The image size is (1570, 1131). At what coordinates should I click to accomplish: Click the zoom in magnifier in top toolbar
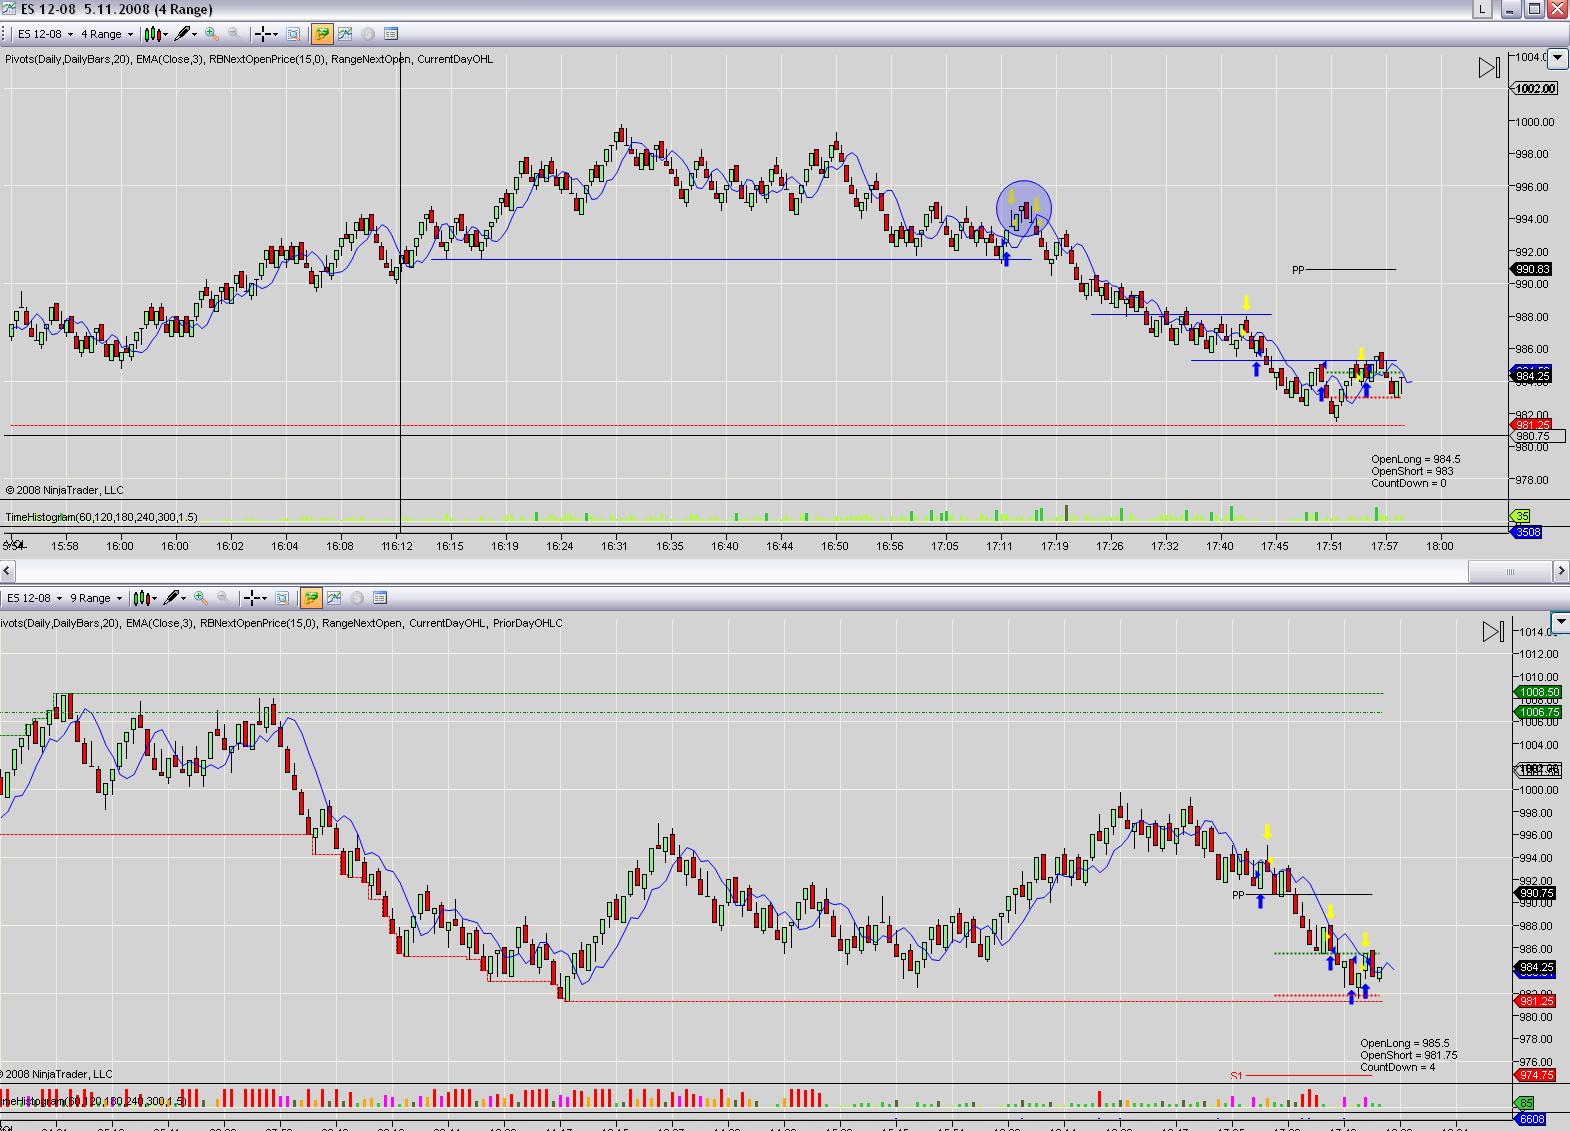coord(211,34)
